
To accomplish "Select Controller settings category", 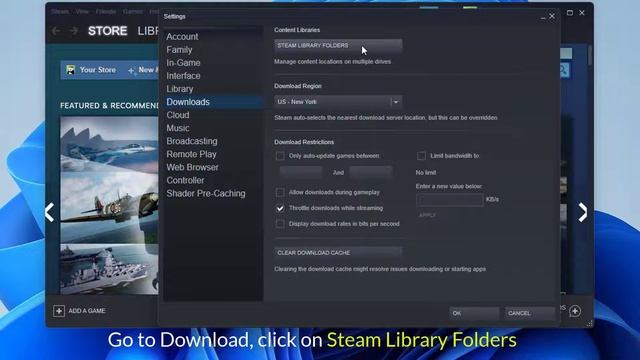I will click(185, 180).
